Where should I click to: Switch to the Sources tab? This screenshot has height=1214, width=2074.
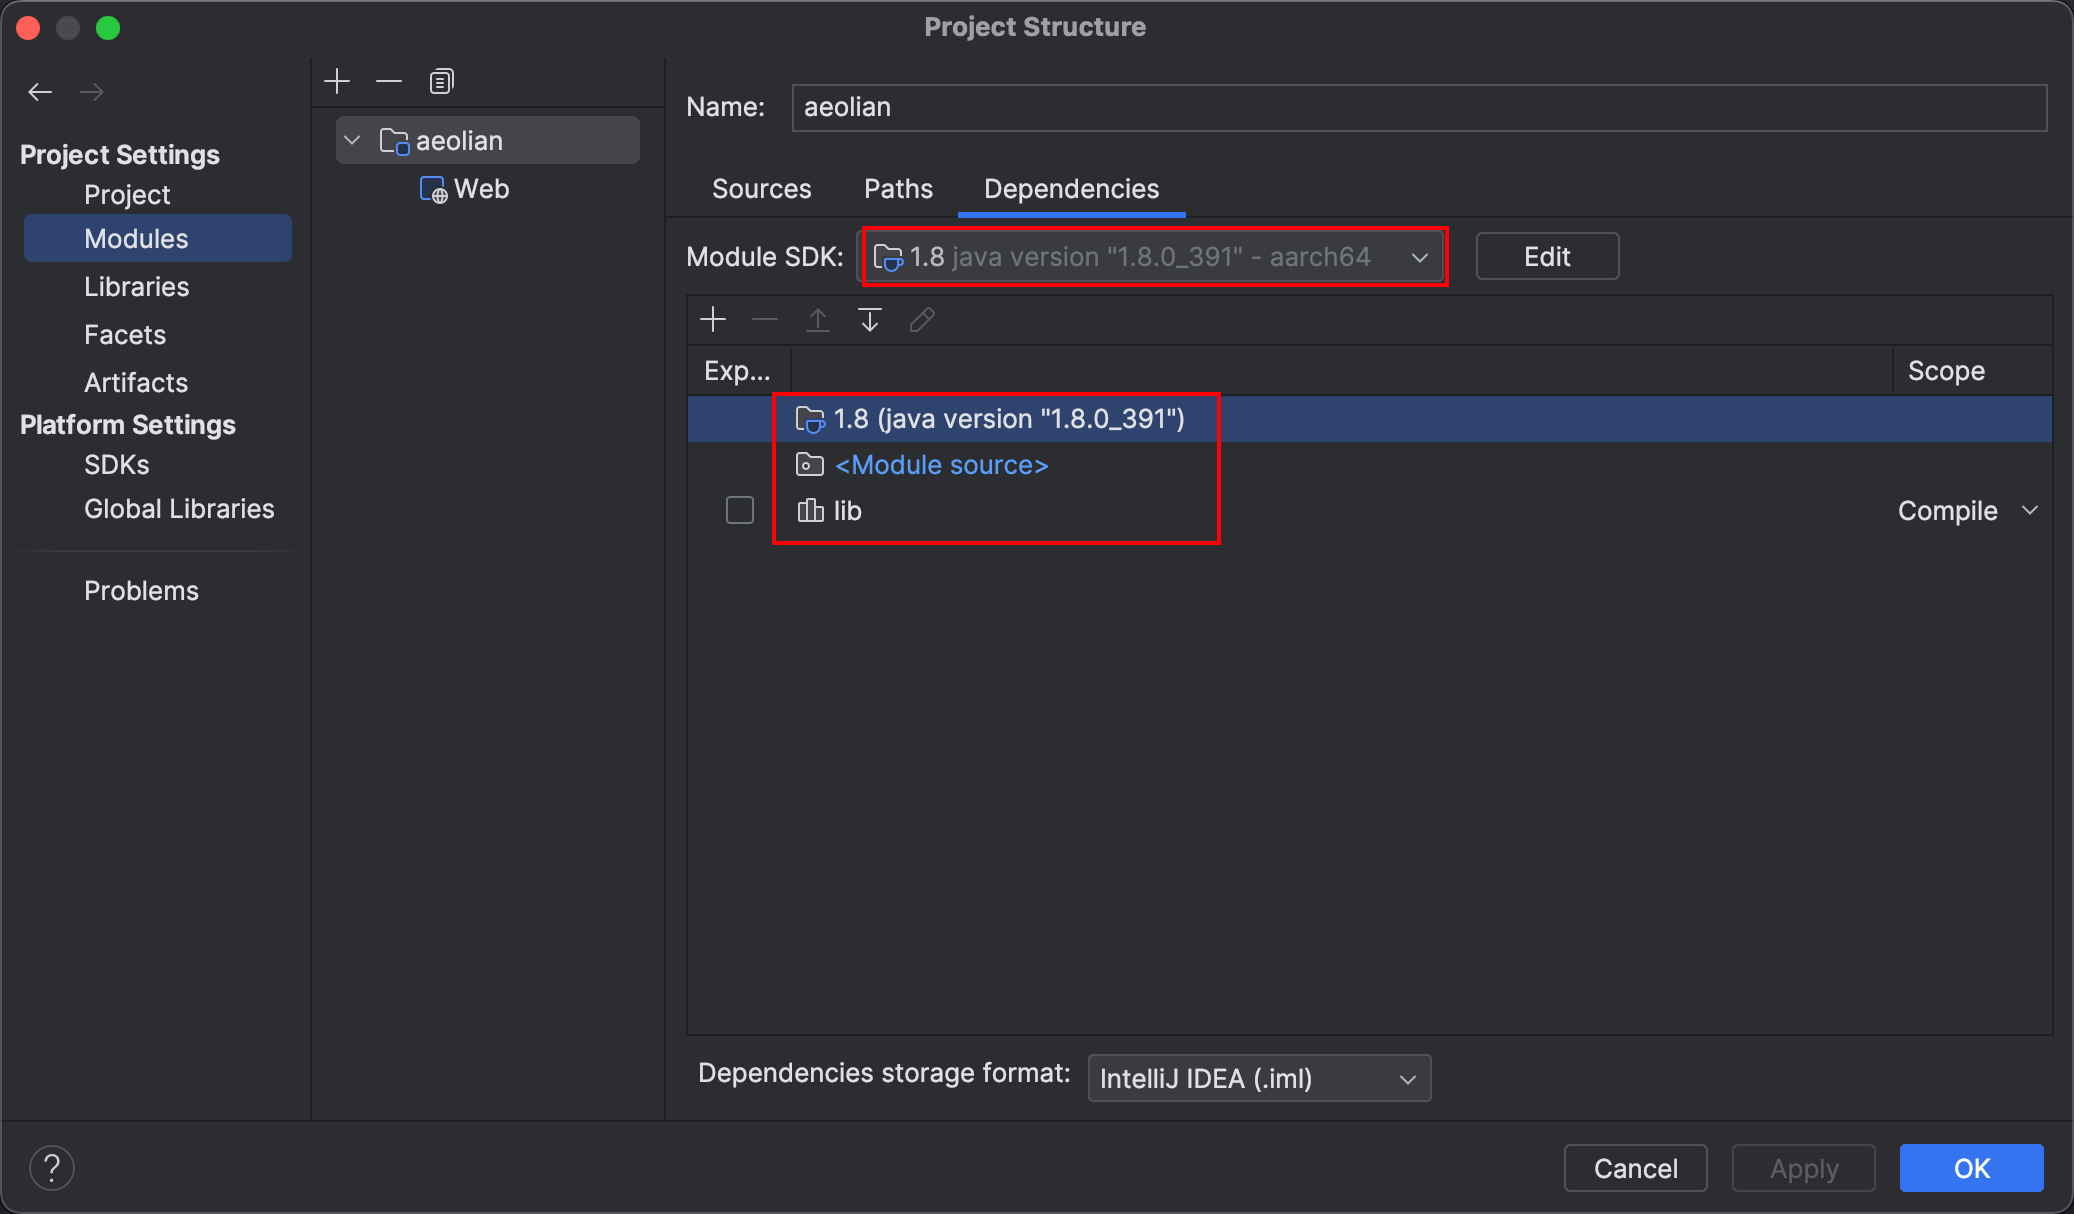[762, 189]
